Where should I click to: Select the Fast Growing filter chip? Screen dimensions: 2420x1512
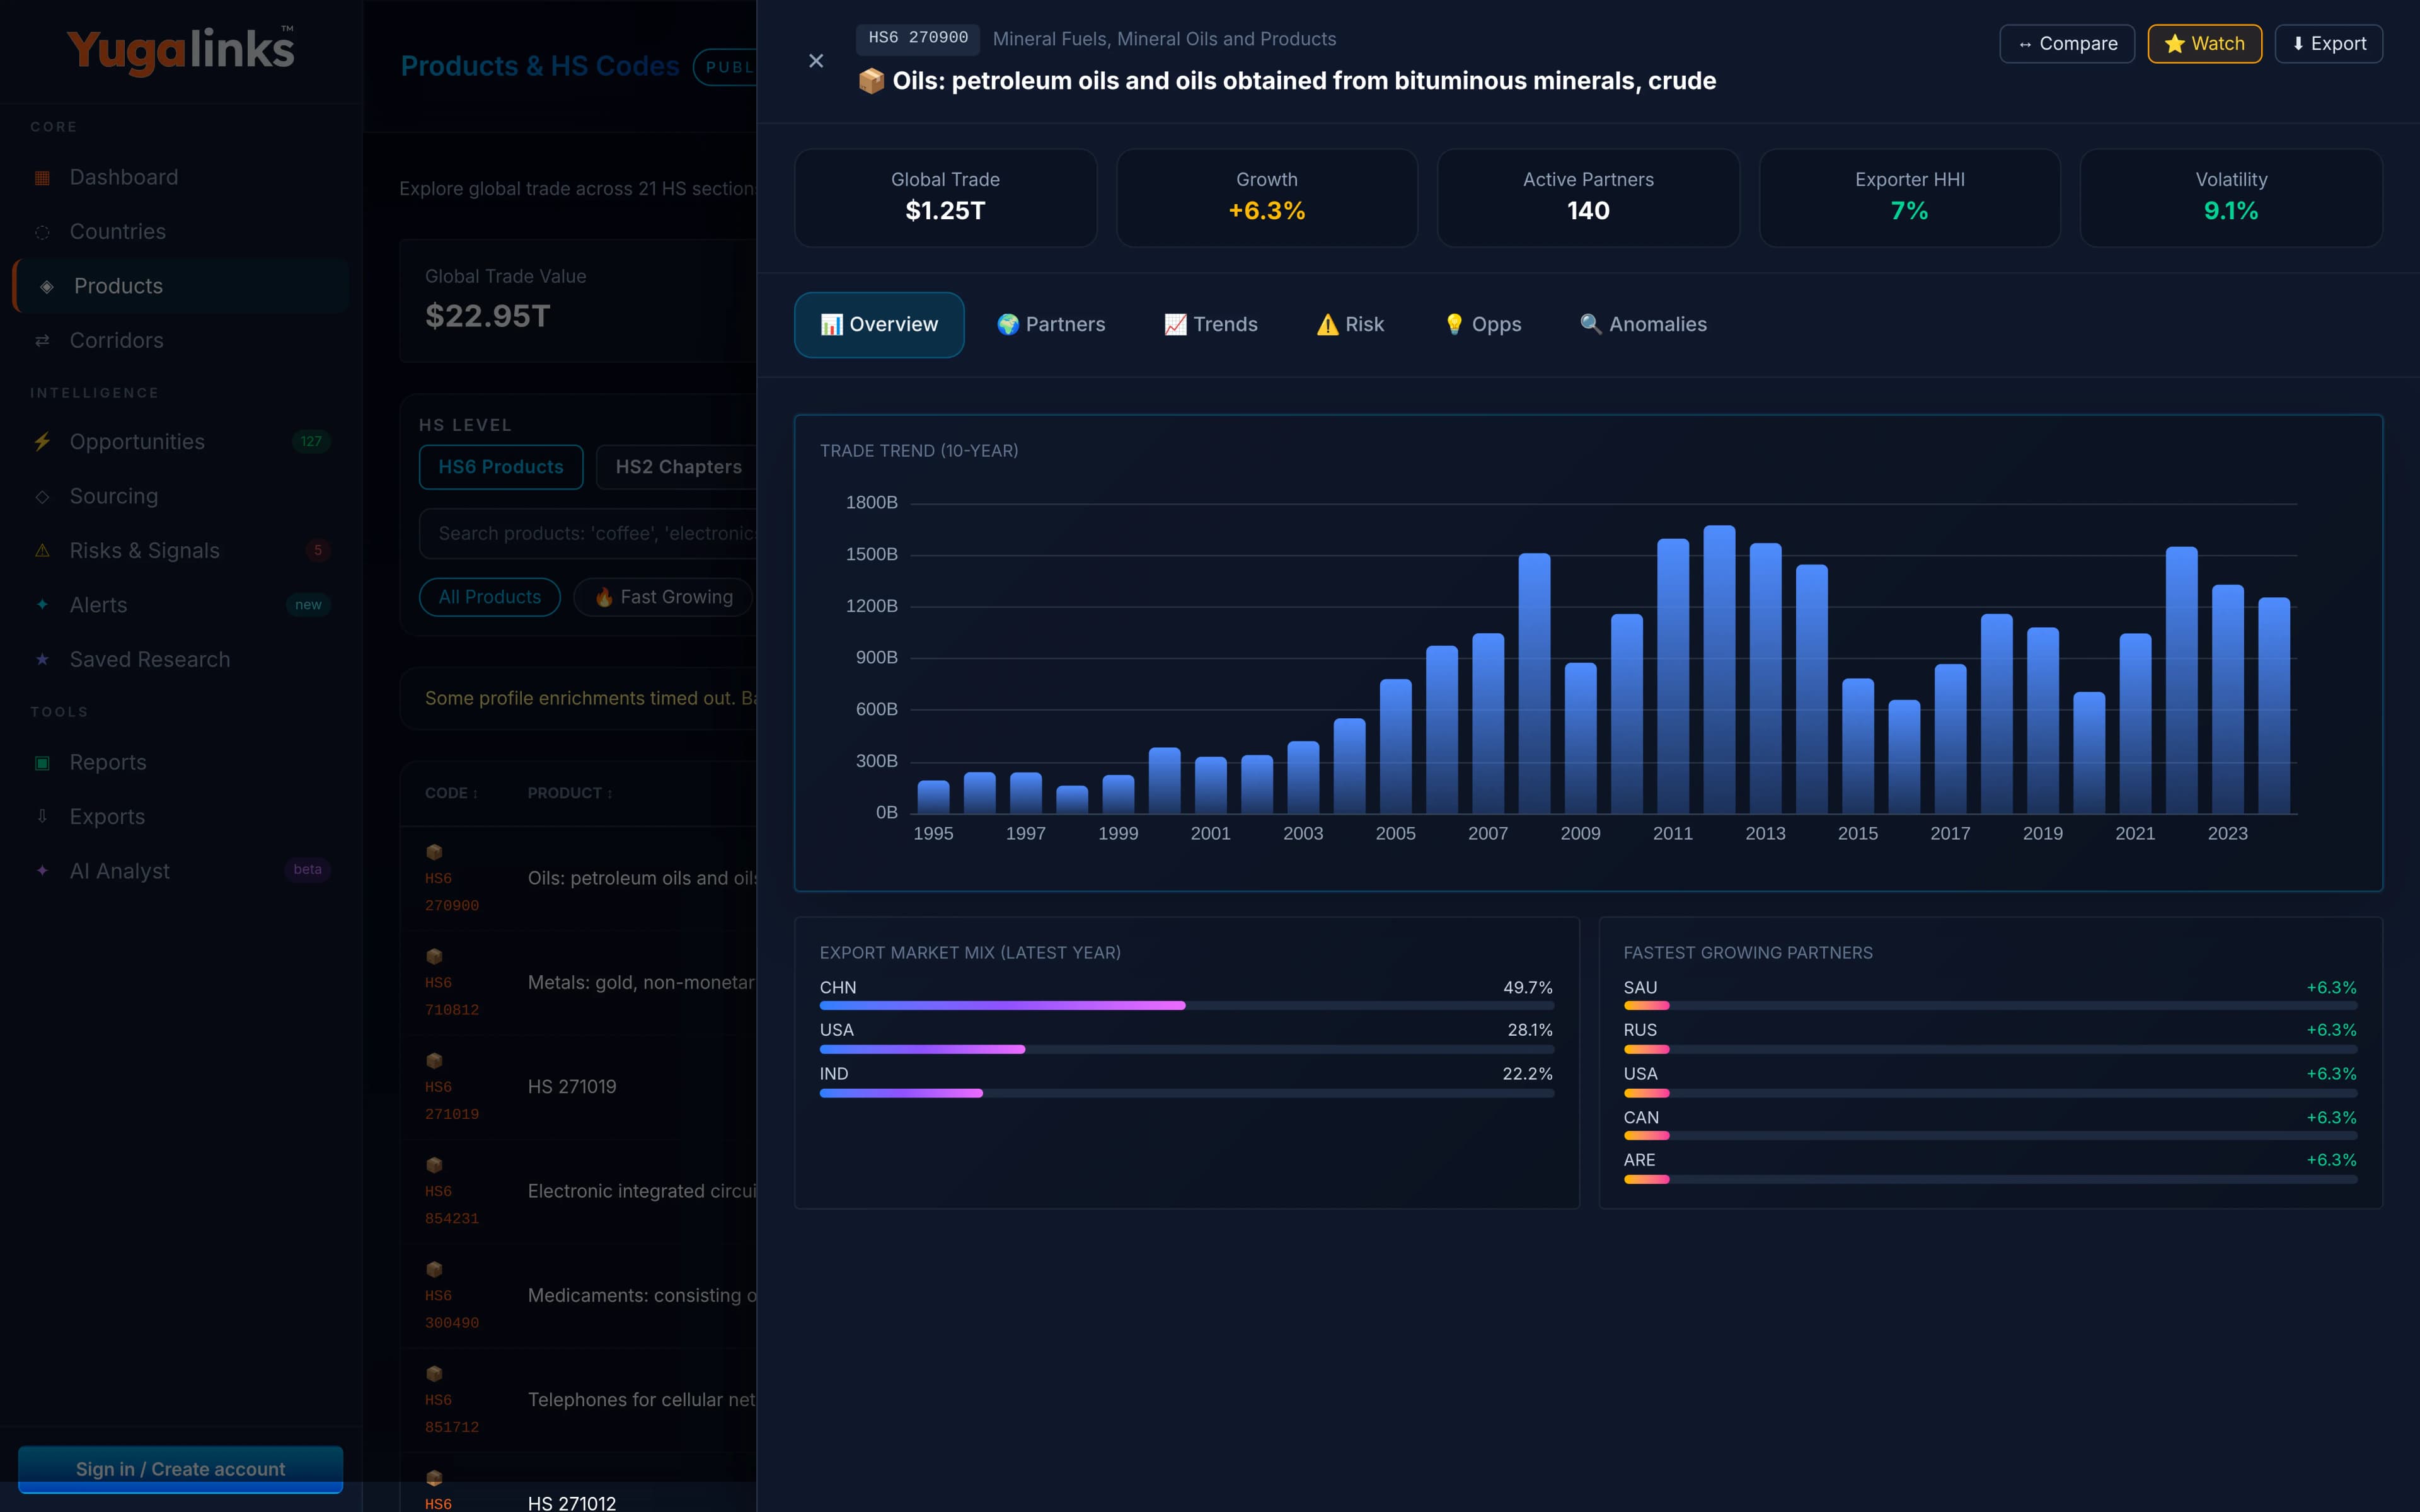point(664,597)
